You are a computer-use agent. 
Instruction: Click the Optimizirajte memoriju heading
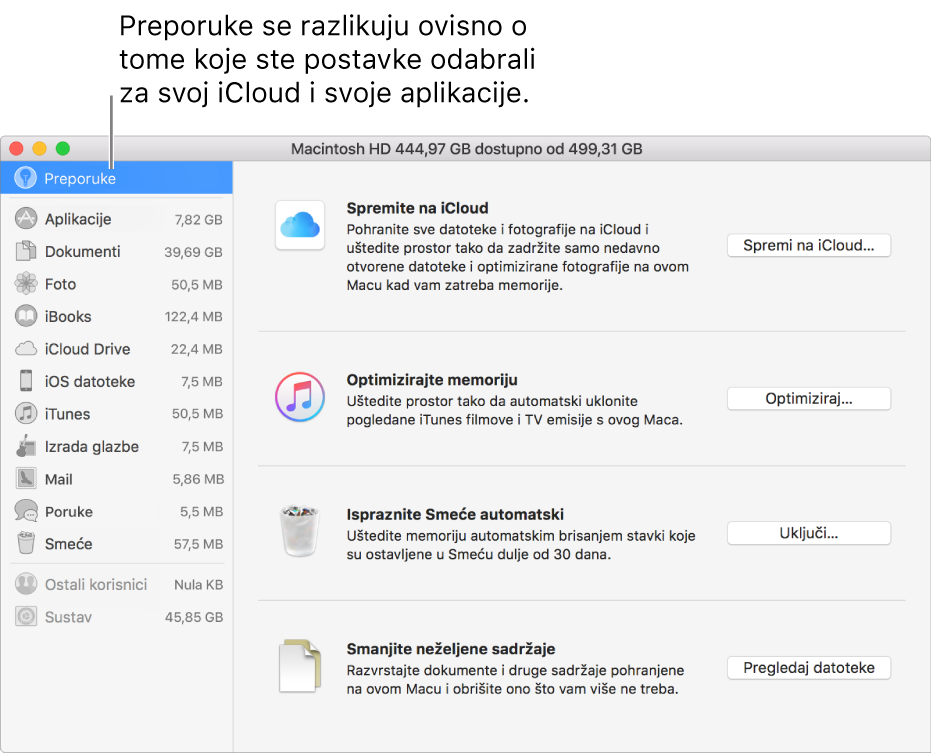click(x=432, y=379)
